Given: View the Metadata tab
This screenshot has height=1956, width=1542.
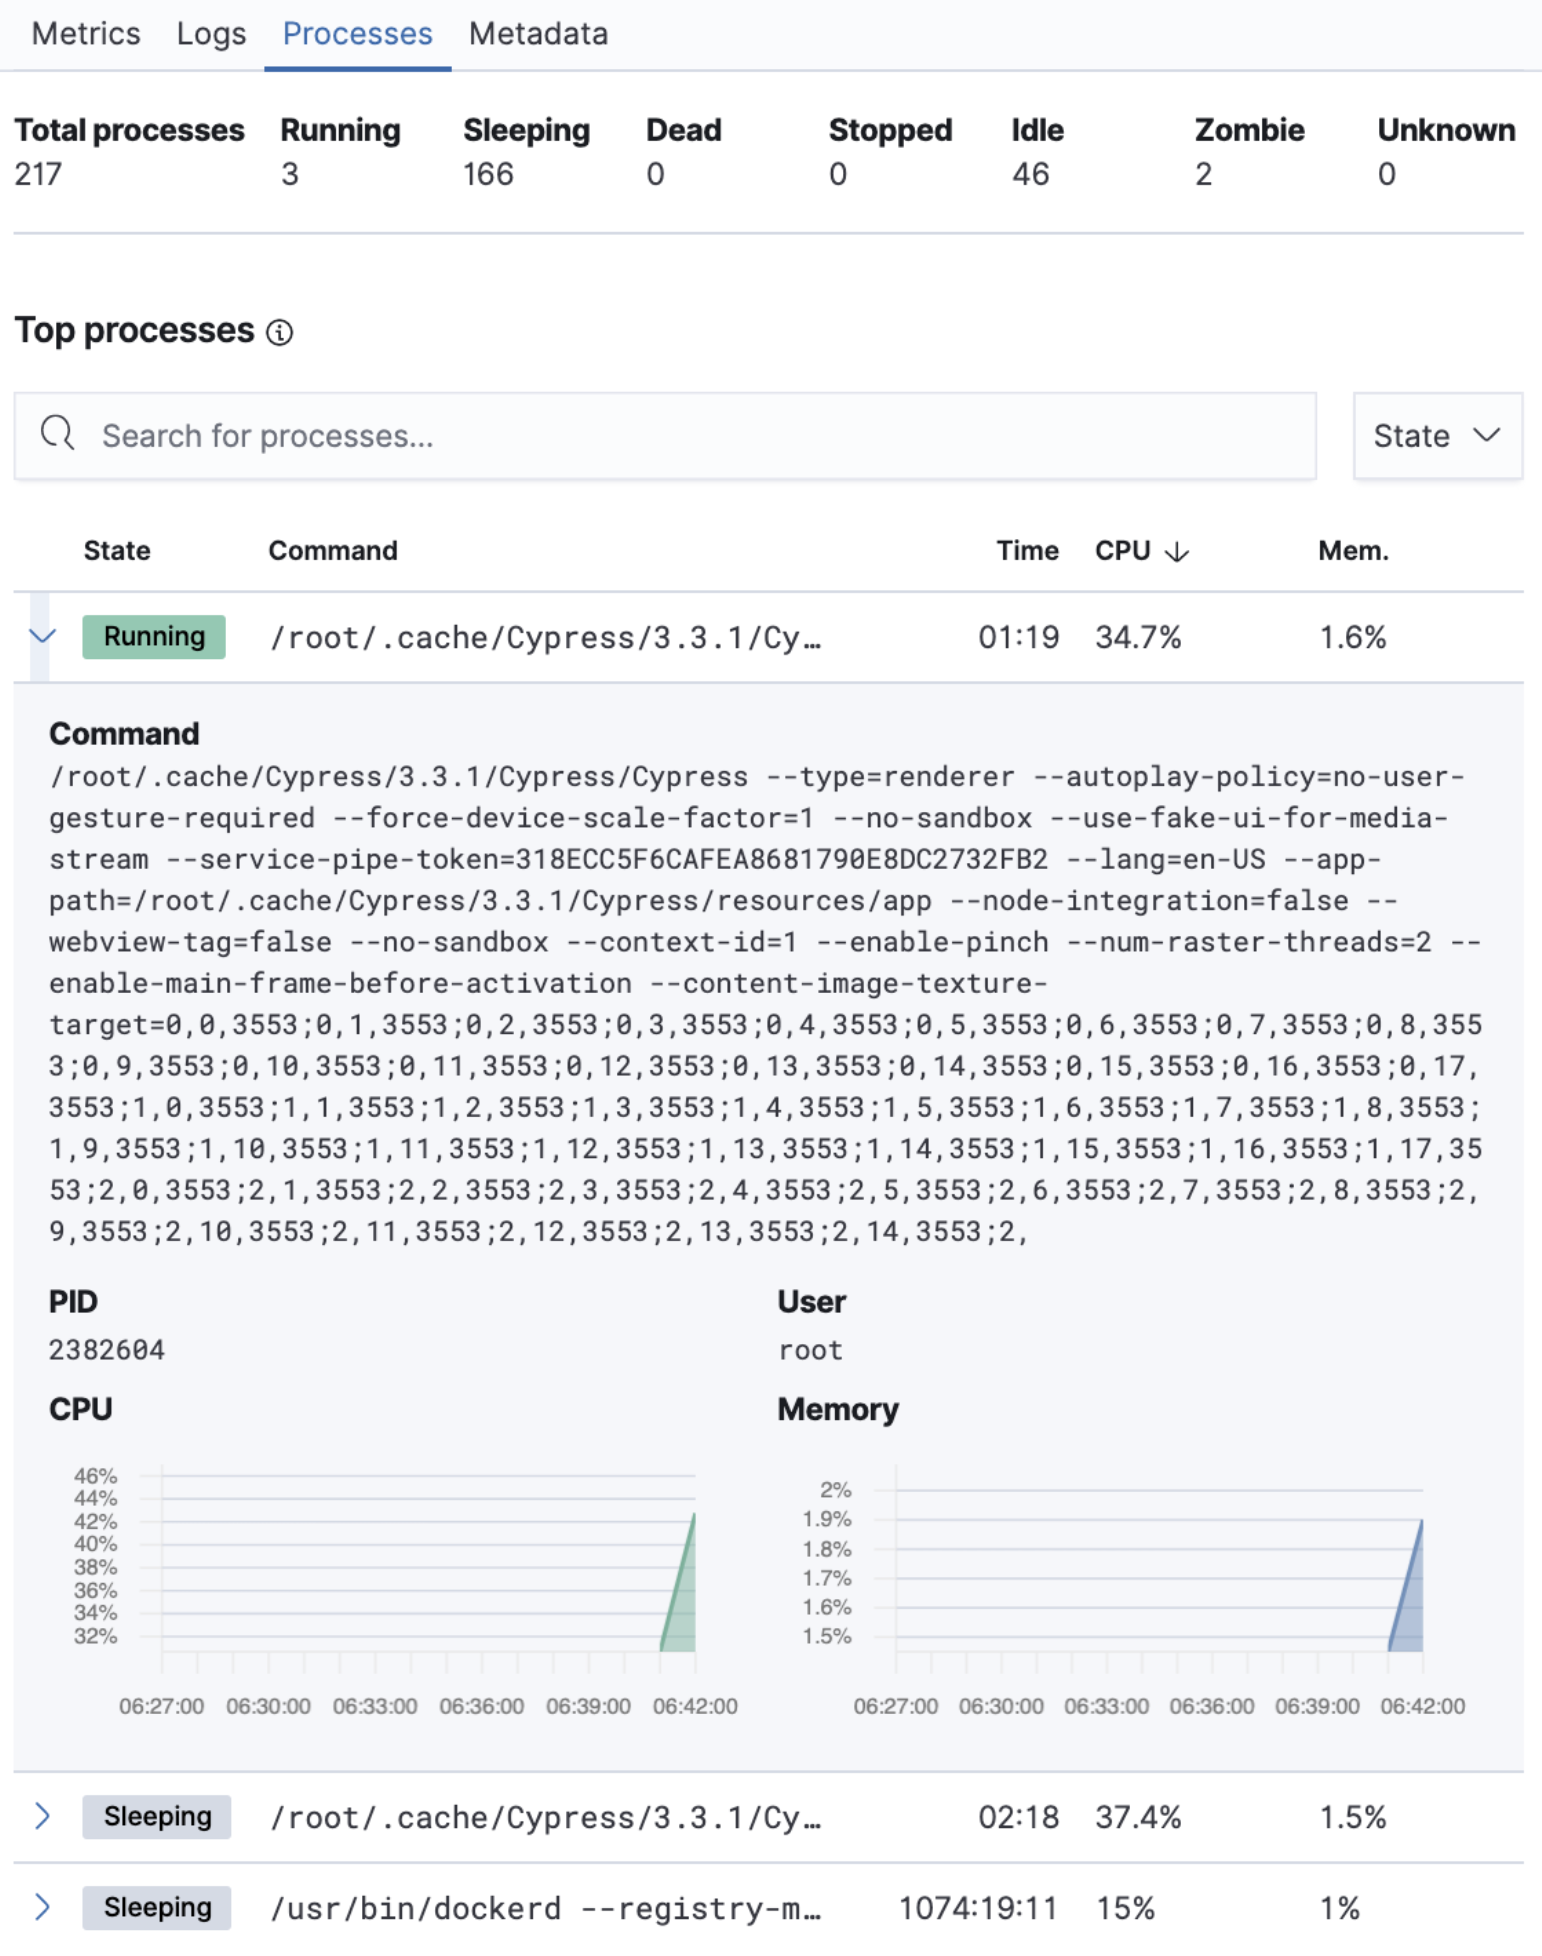Looking at the screenshot, I should coord(537,33).
